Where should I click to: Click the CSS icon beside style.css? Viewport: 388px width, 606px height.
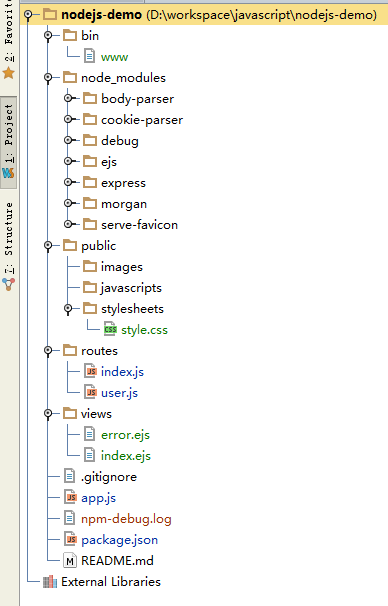tap(110, 329)
